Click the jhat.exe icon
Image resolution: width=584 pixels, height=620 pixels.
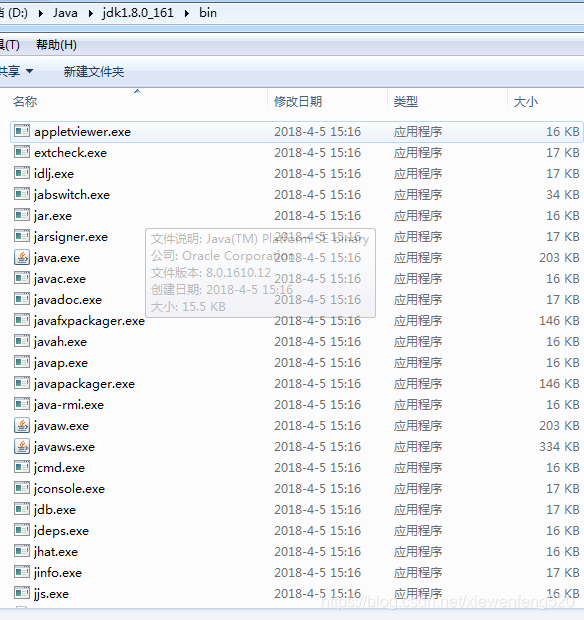22,551
